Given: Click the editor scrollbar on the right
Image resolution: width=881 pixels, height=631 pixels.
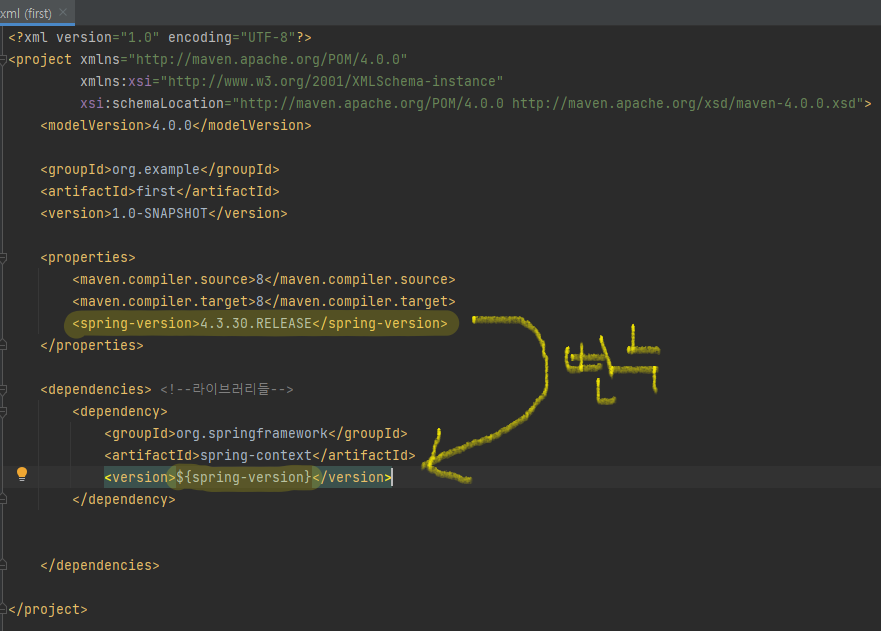Looking at the screenshot, I should click(875, 300).
